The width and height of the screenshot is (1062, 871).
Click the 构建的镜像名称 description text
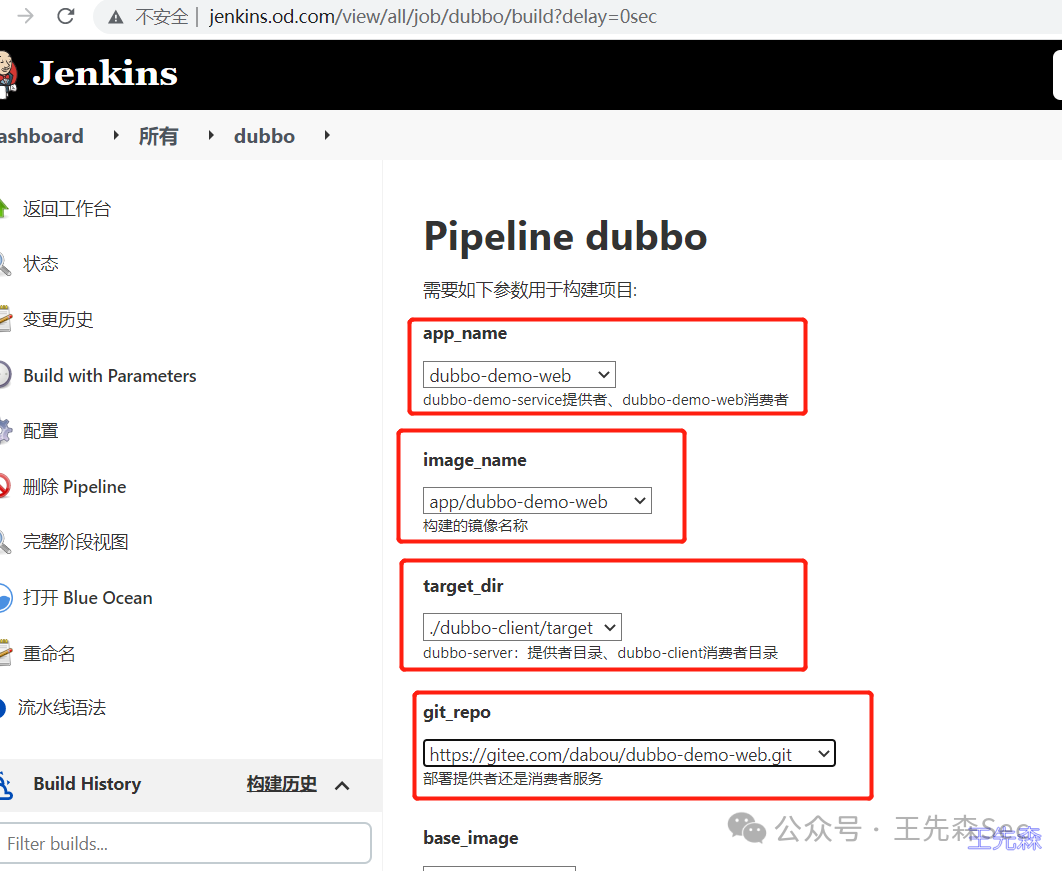[x=475, y=526]
